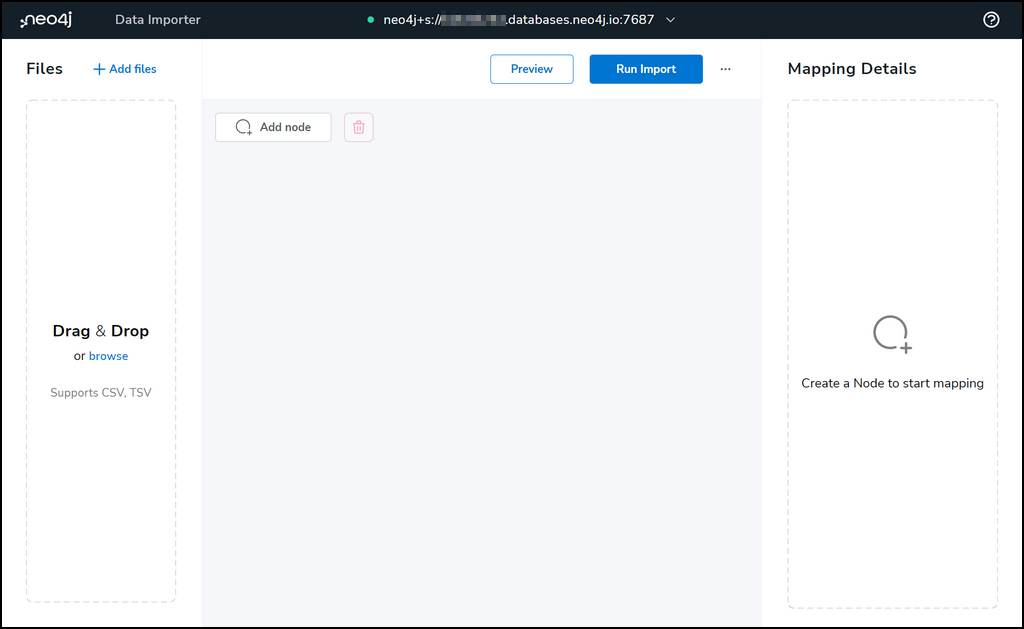The height and width of the screenshot is (629, 1024).
Task: Open more options with the ellipsis icon
Action: point(726,69)
